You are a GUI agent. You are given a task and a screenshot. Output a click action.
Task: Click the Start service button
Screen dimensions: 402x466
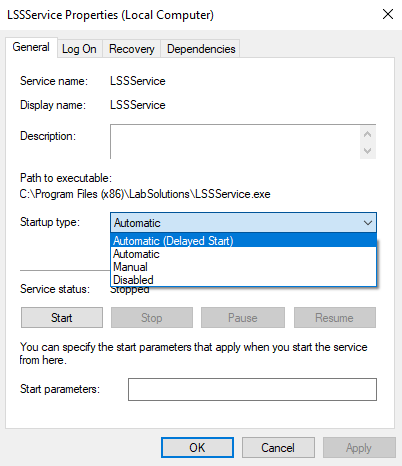coord(62,318)
